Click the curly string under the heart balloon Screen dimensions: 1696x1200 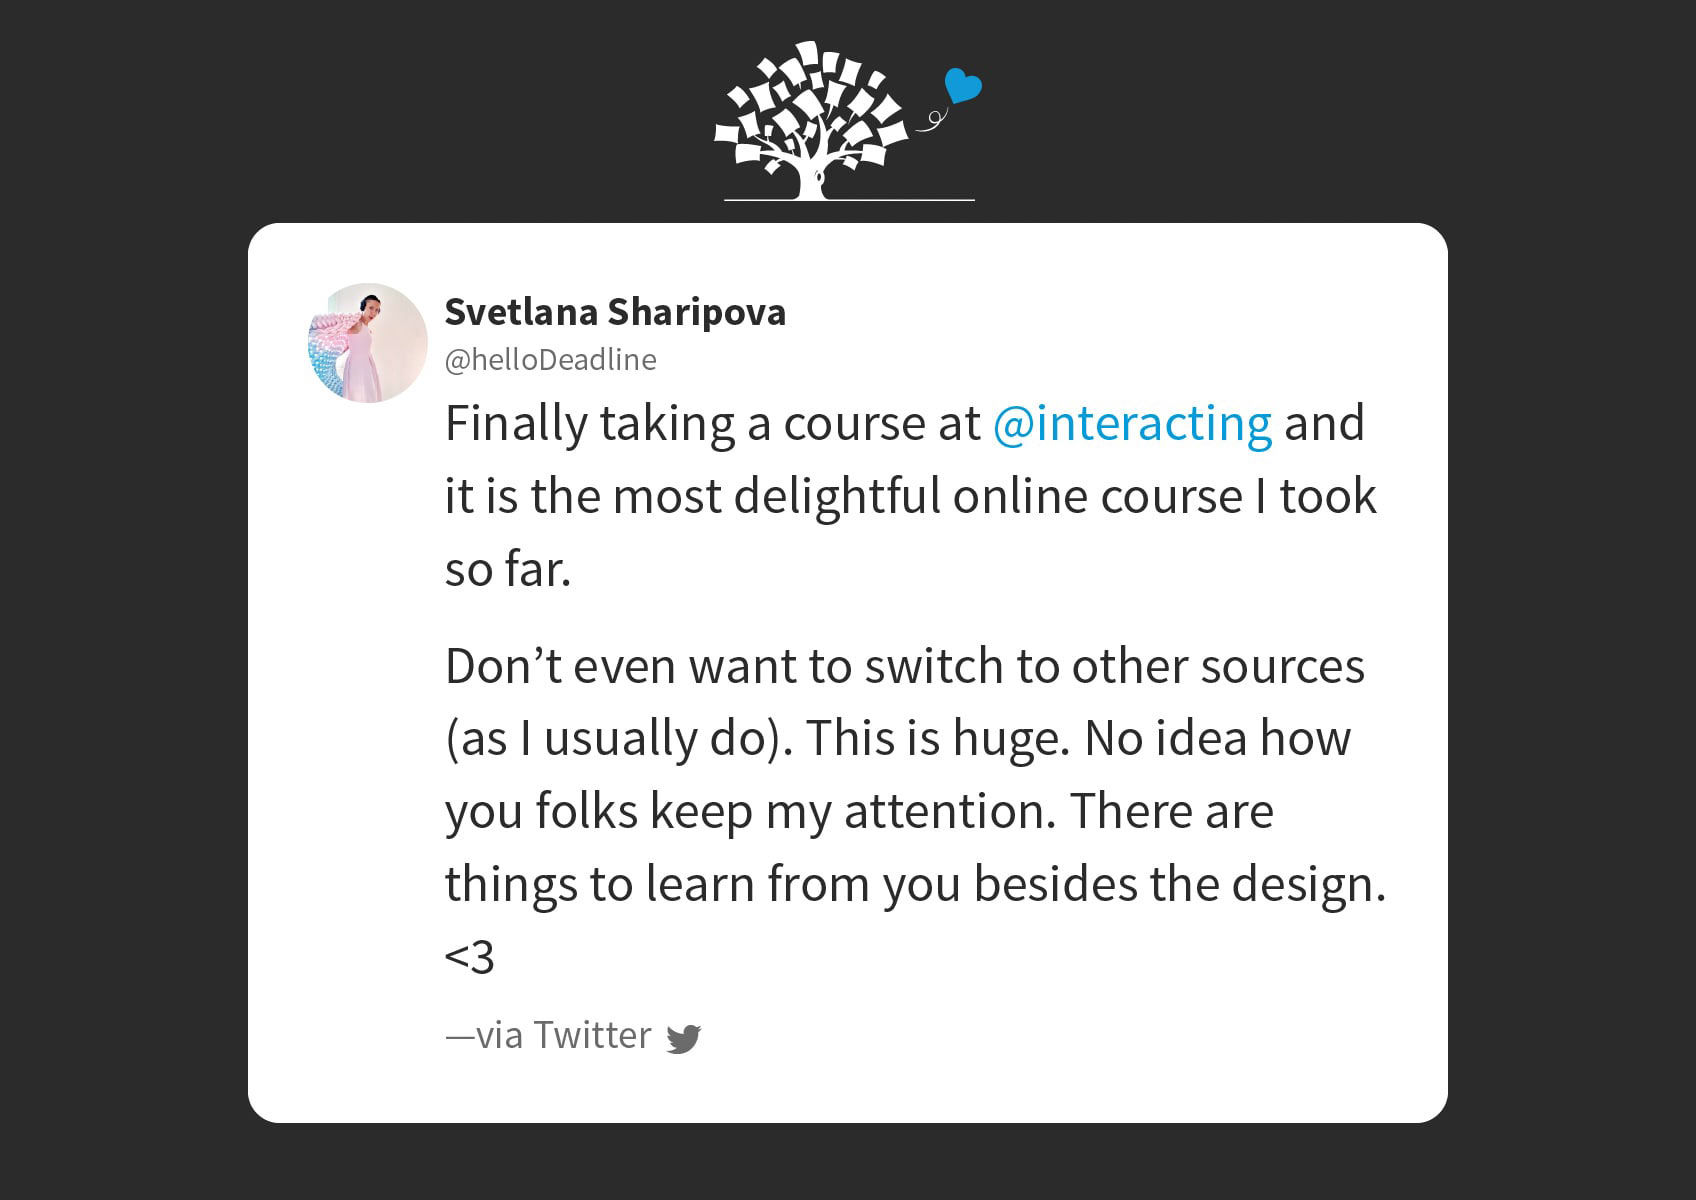click(x=932, y=120)
